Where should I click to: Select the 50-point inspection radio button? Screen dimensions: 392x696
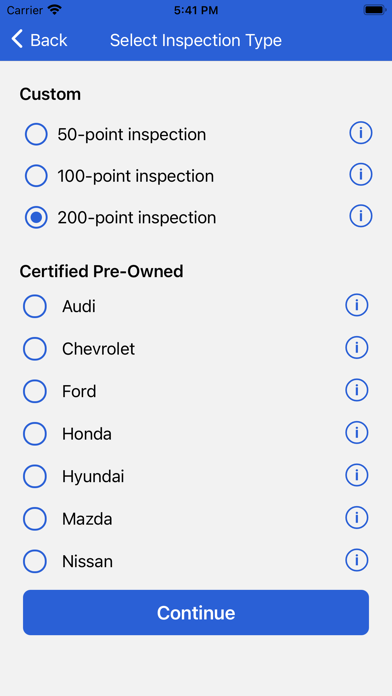pyautogui.click(x=36, y=134)
